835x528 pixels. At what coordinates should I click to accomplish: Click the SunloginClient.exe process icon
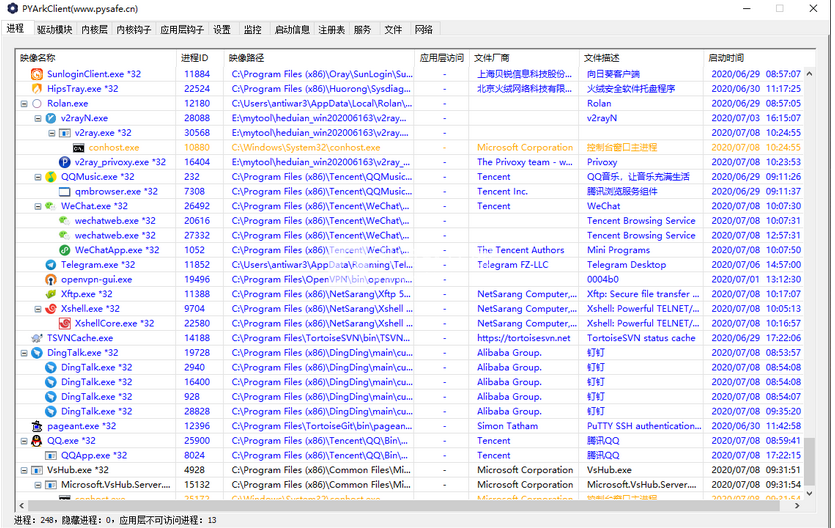[37, 74]
